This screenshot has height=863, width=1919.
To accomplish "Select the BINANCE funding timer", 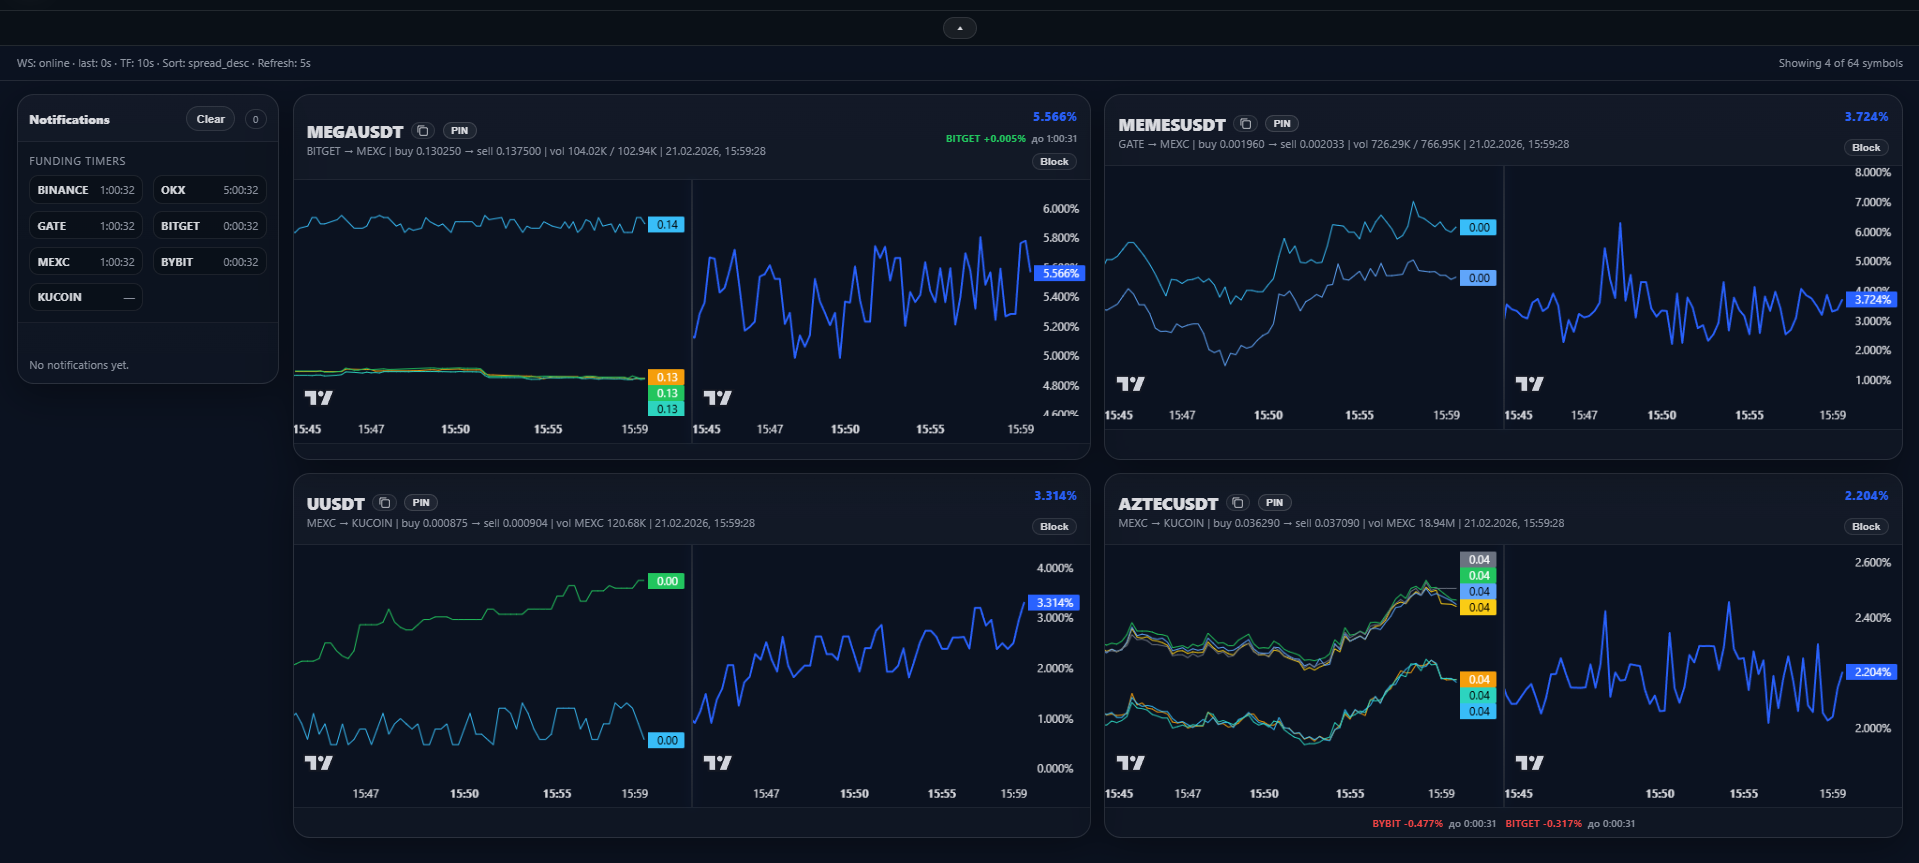I will 85,190.
